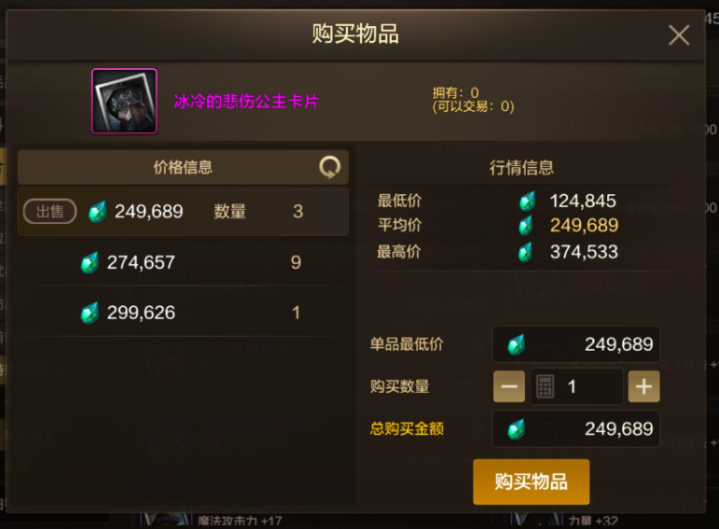Click the card item thumbnail

click(x=124, y=101)
